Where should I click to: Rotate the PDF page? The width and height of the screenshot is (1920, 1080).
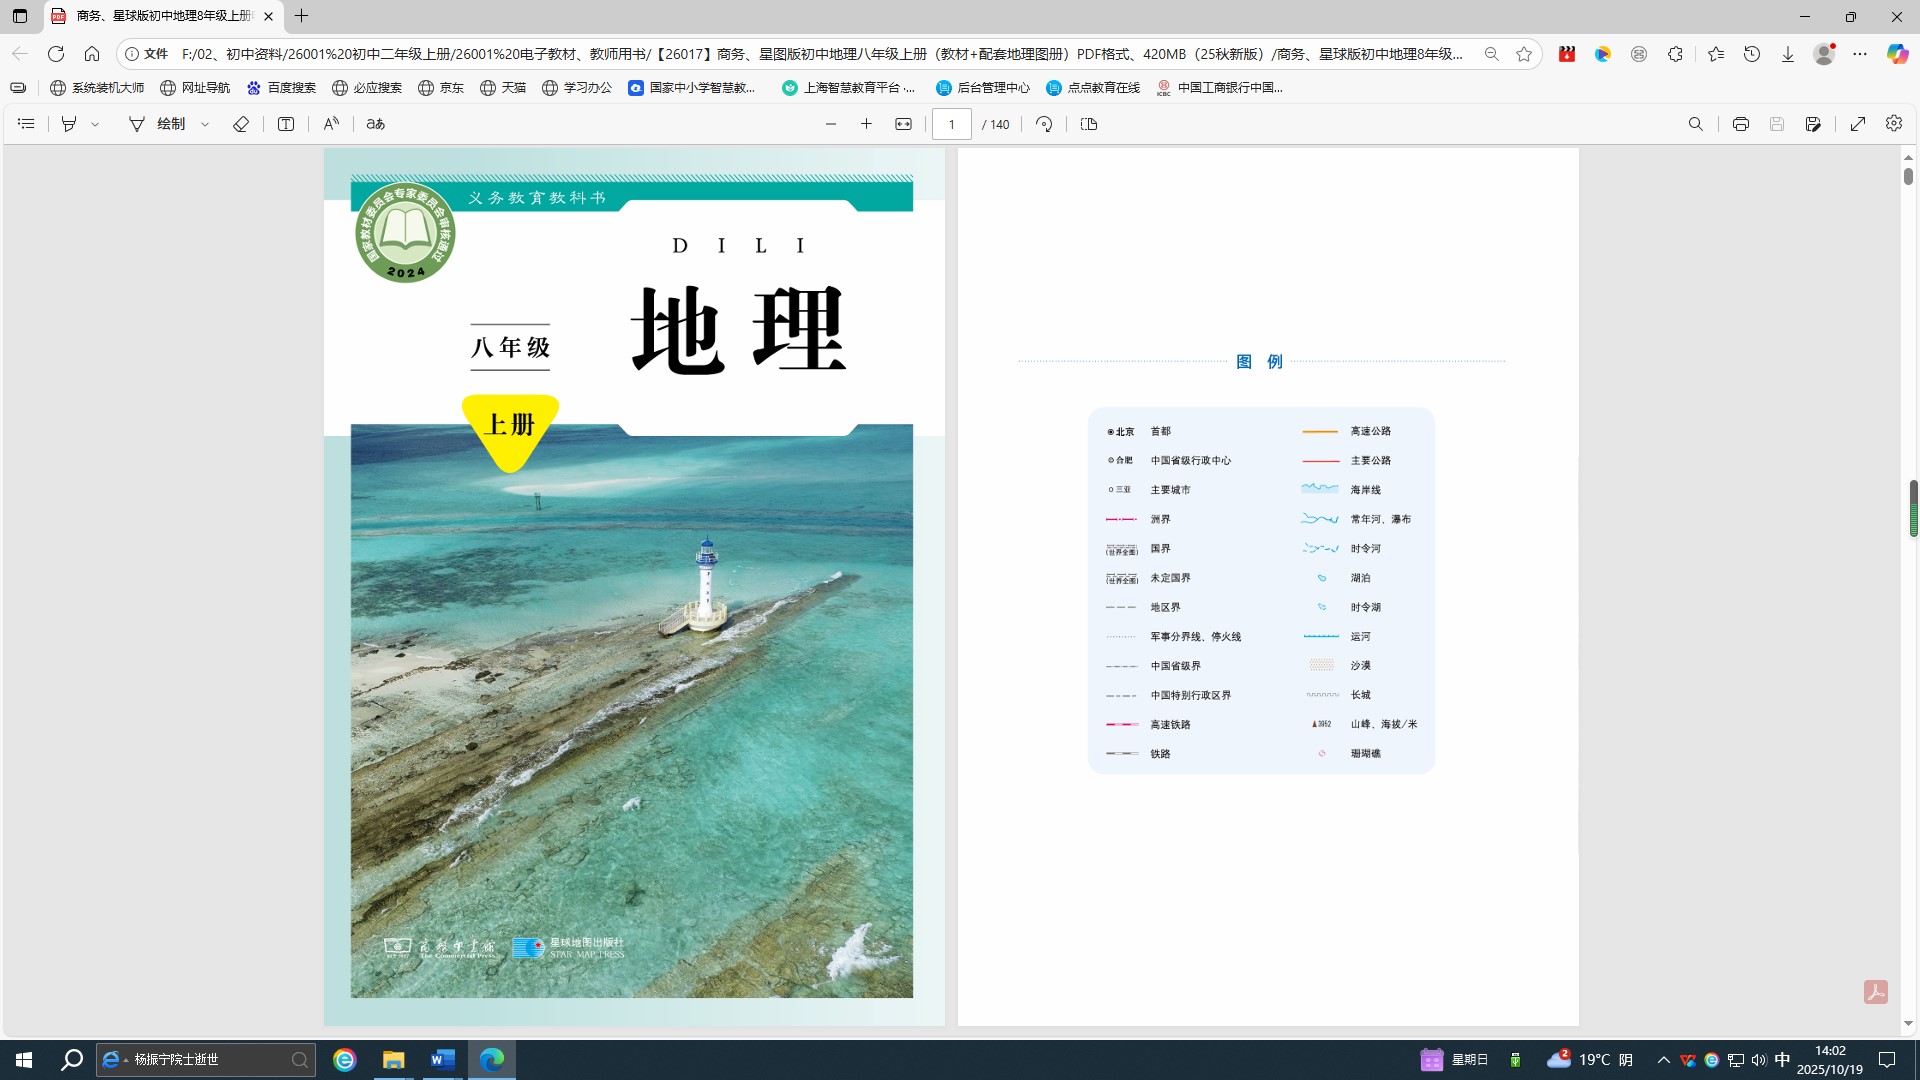(x=1044, y=124)
